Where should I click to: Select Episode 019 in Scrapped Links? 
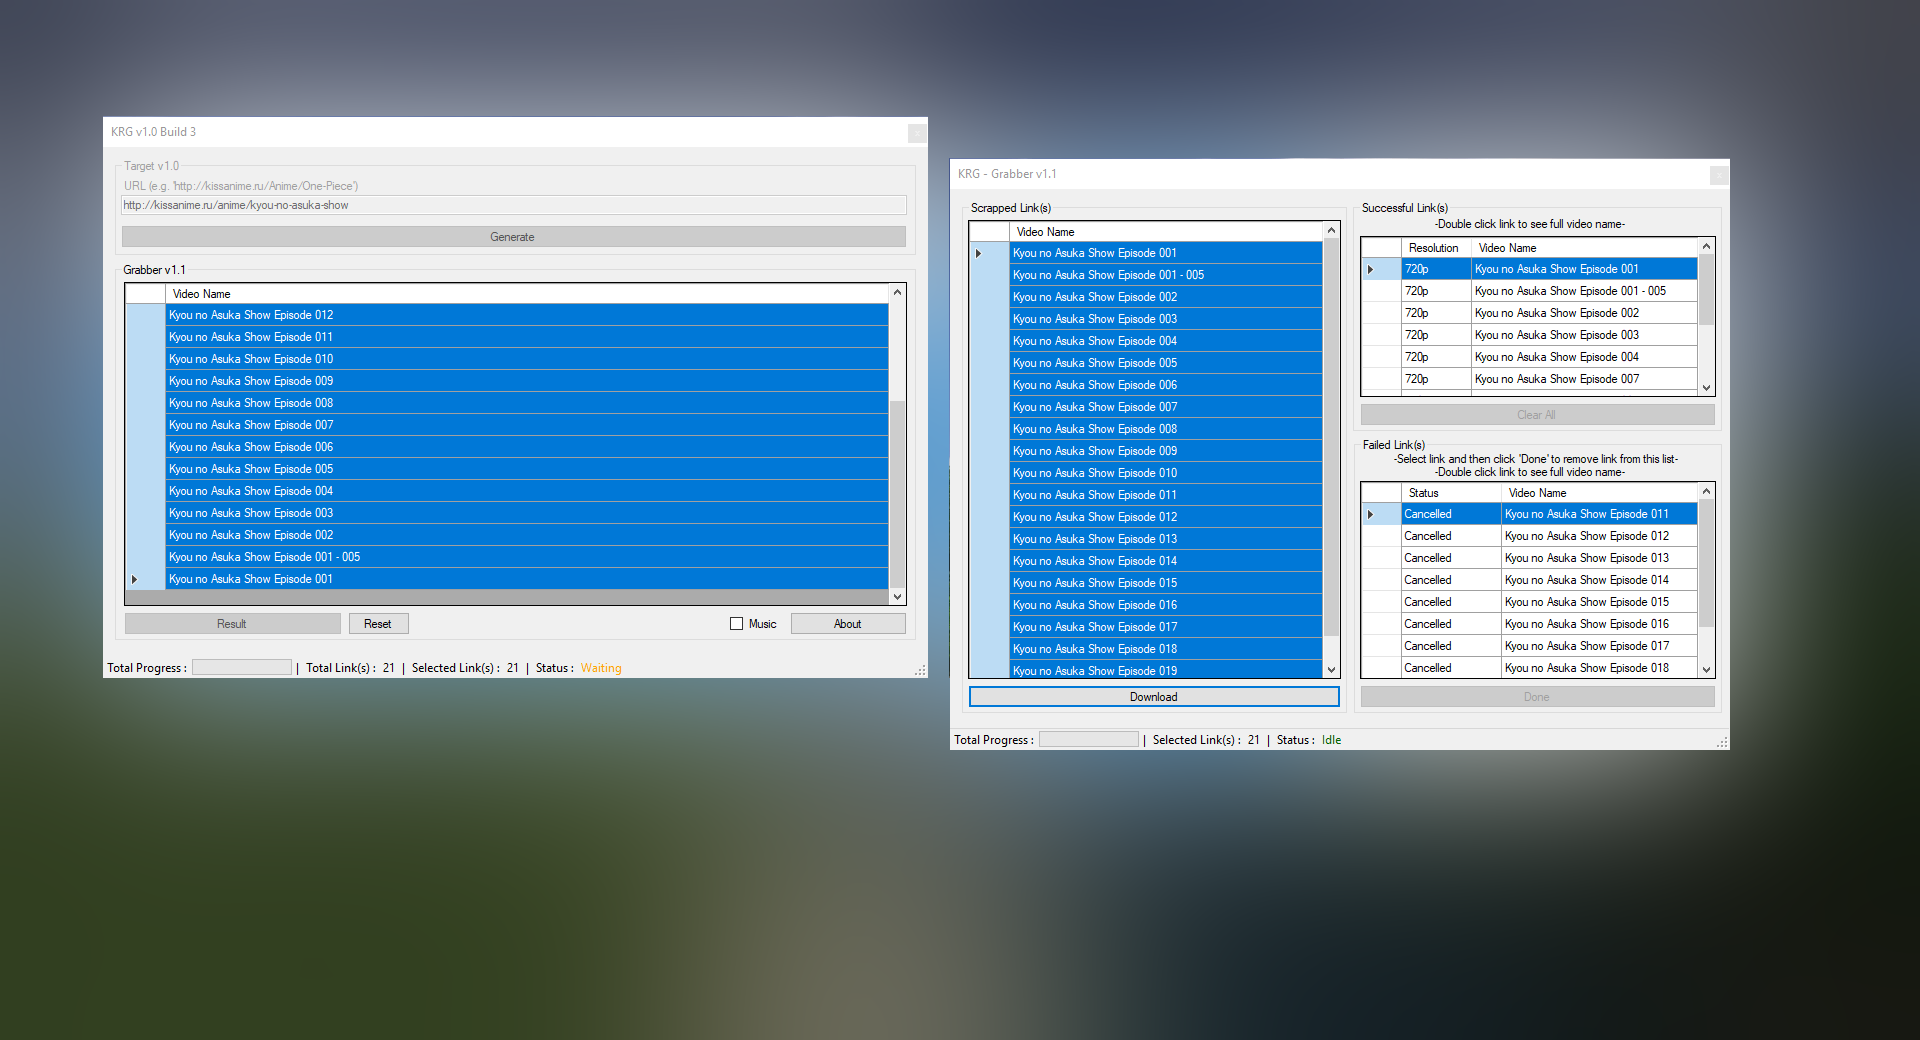point(1095,671)
